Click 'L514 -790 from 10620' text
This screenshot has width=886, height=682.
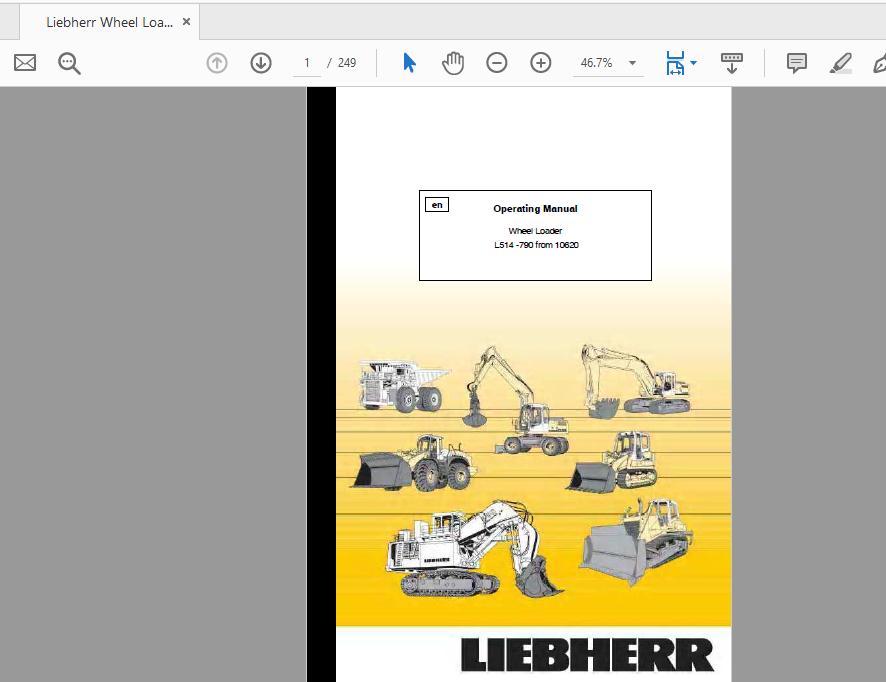[x=536, y=245]
